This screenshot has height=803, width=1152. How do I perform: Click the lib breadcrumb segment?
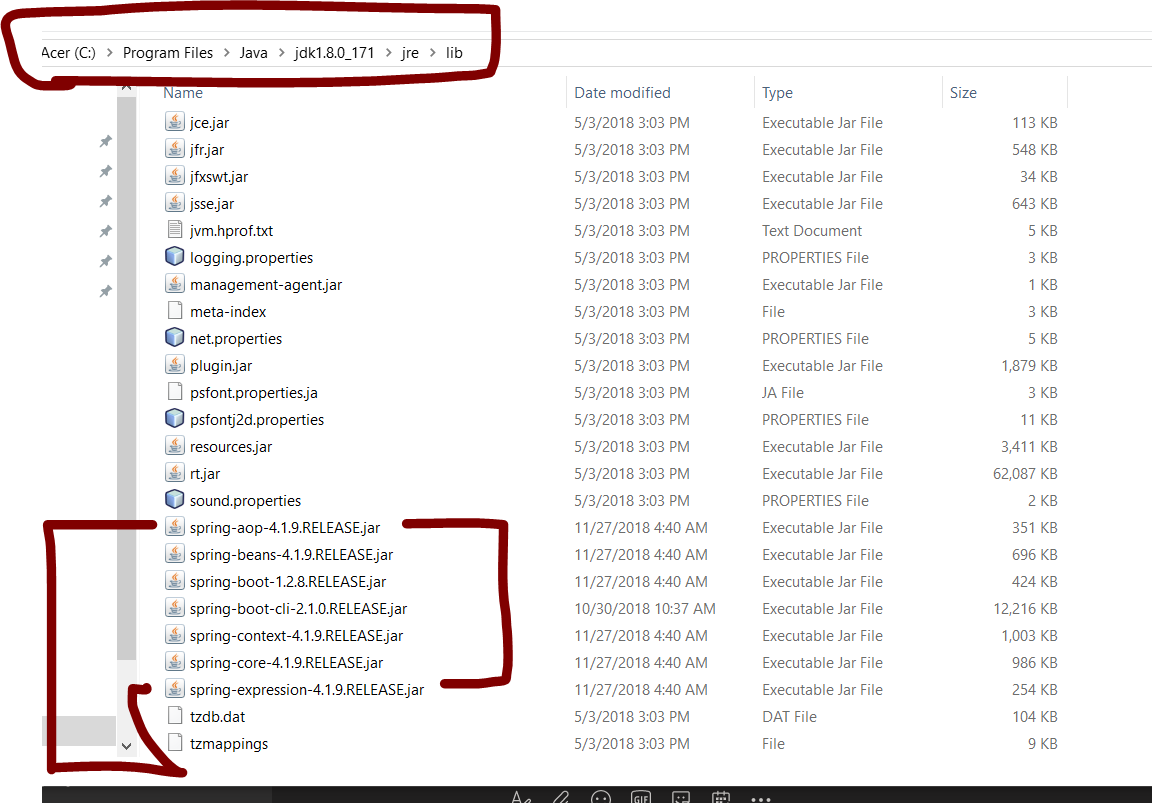coord(454,53)
